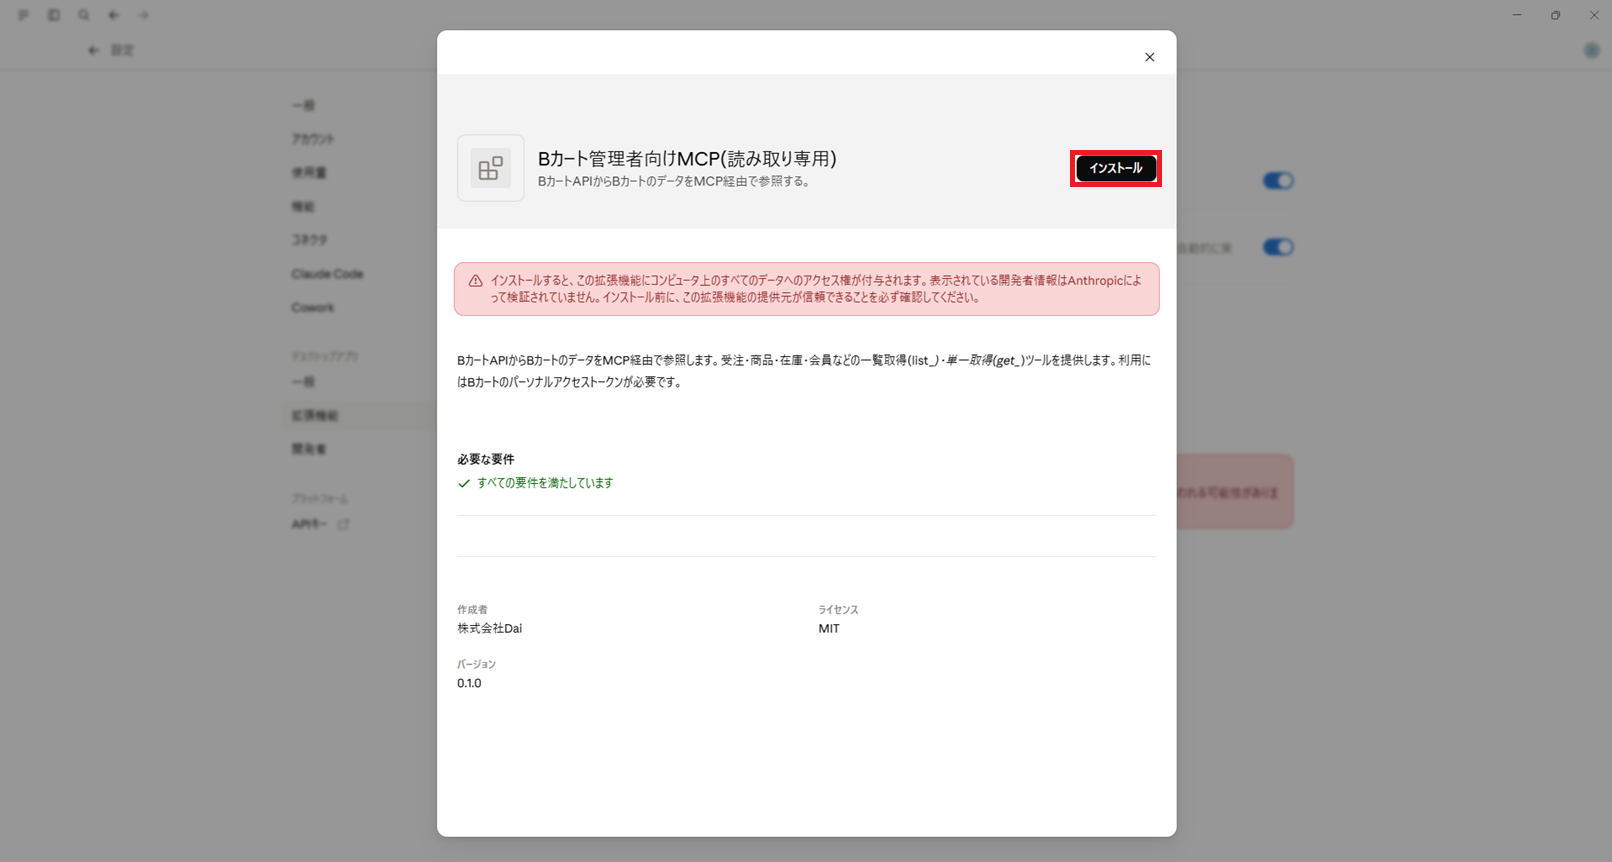1612x862 pixels.
Task: Open the hamburger menu icon
Action: click(x=24, y=15)
